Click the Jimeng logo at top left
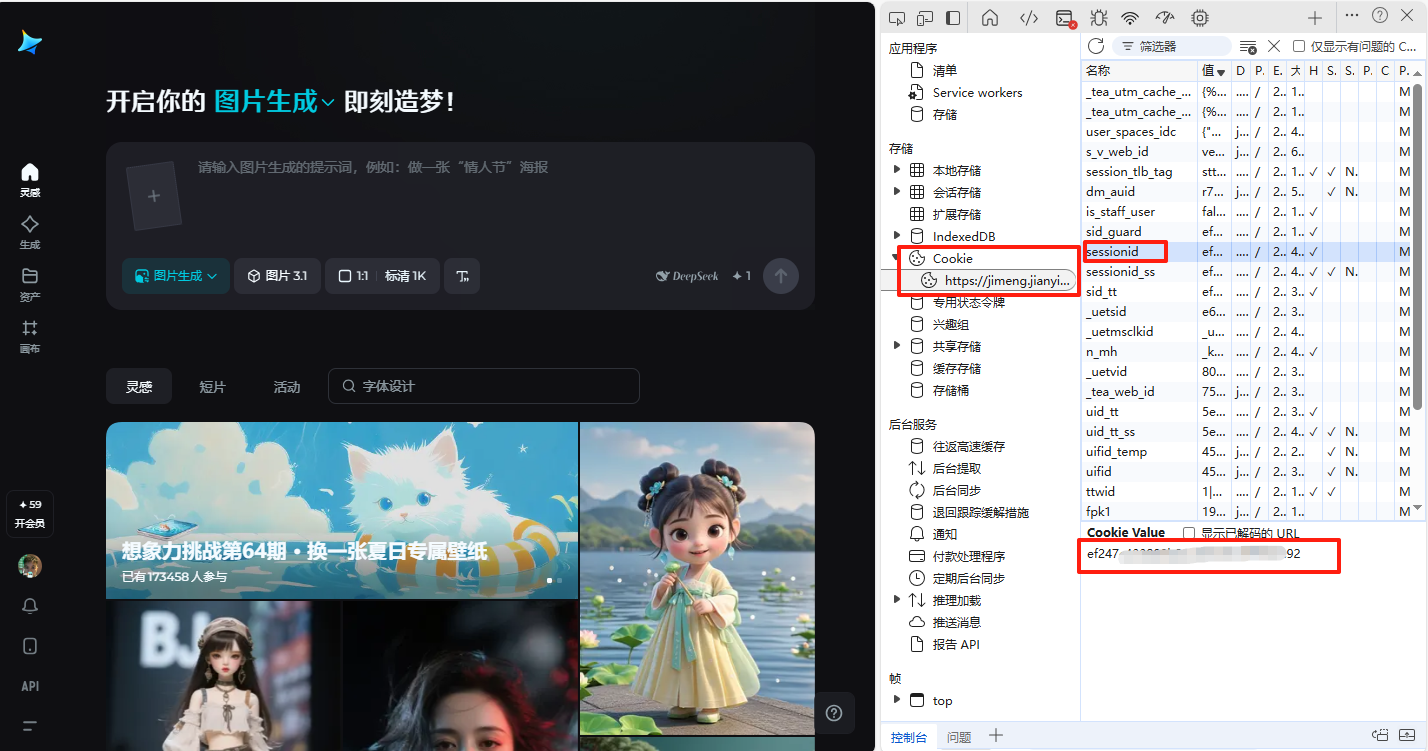This screenshot has height=751, width=1428. point(30,42)
